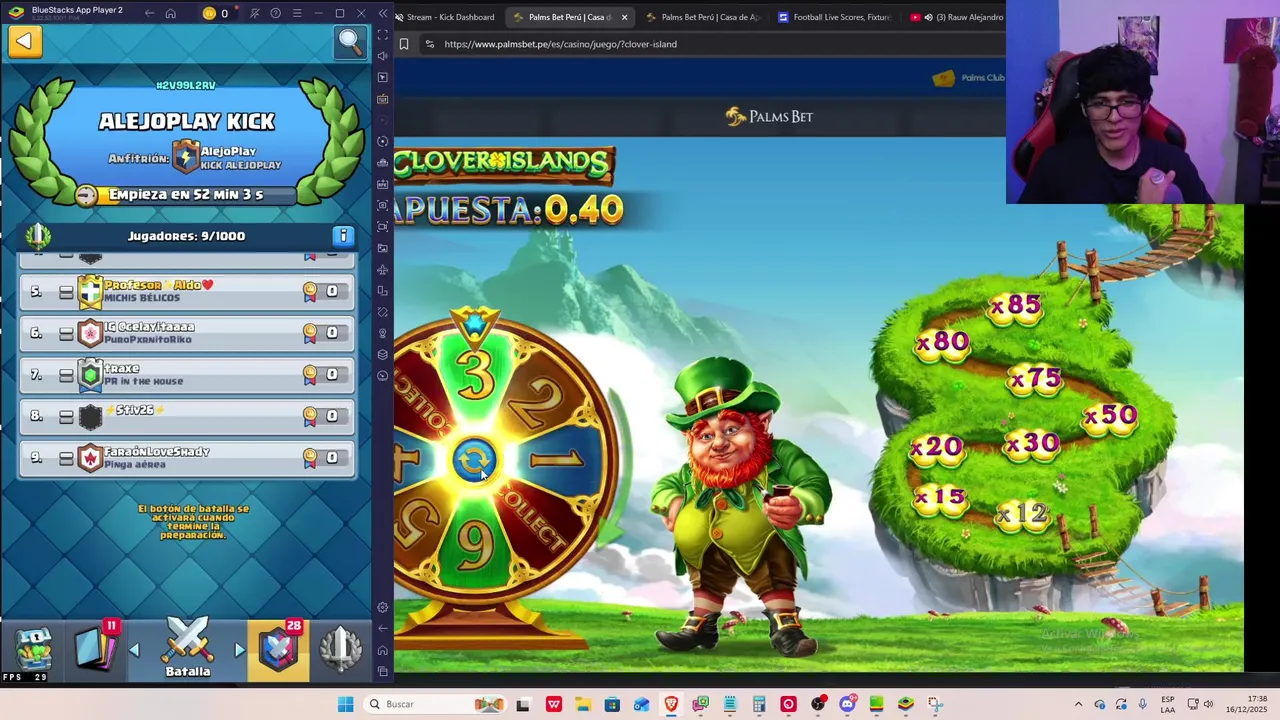Close the active Palms Bet Perú tab
The width and height of the screenshot is (1280, 720).
pyautogui.click(x=624, y=17)
